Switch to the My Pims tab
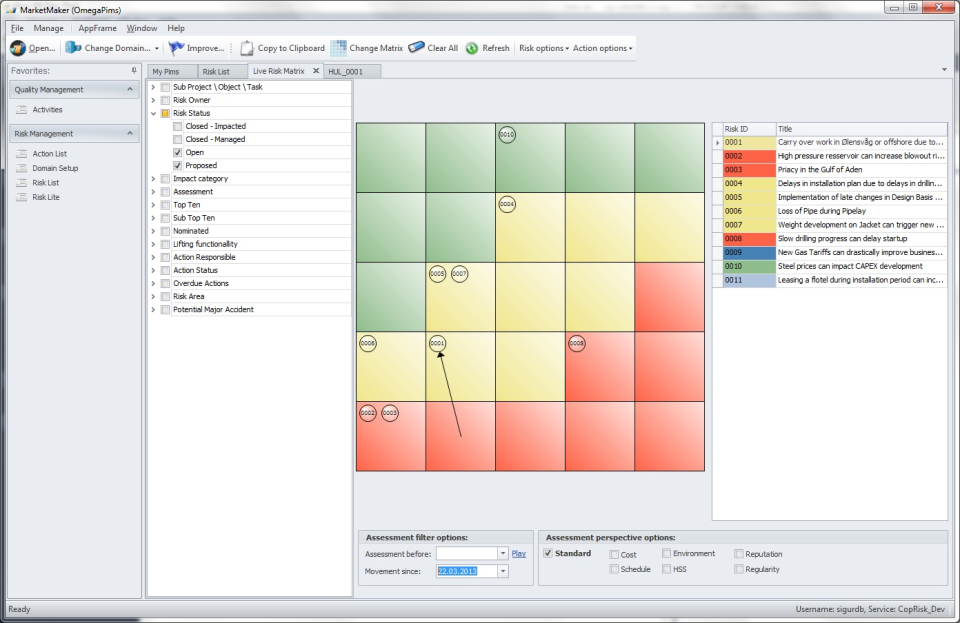The height and width of the screenshot is (623, 960). (x=165, y=72)
